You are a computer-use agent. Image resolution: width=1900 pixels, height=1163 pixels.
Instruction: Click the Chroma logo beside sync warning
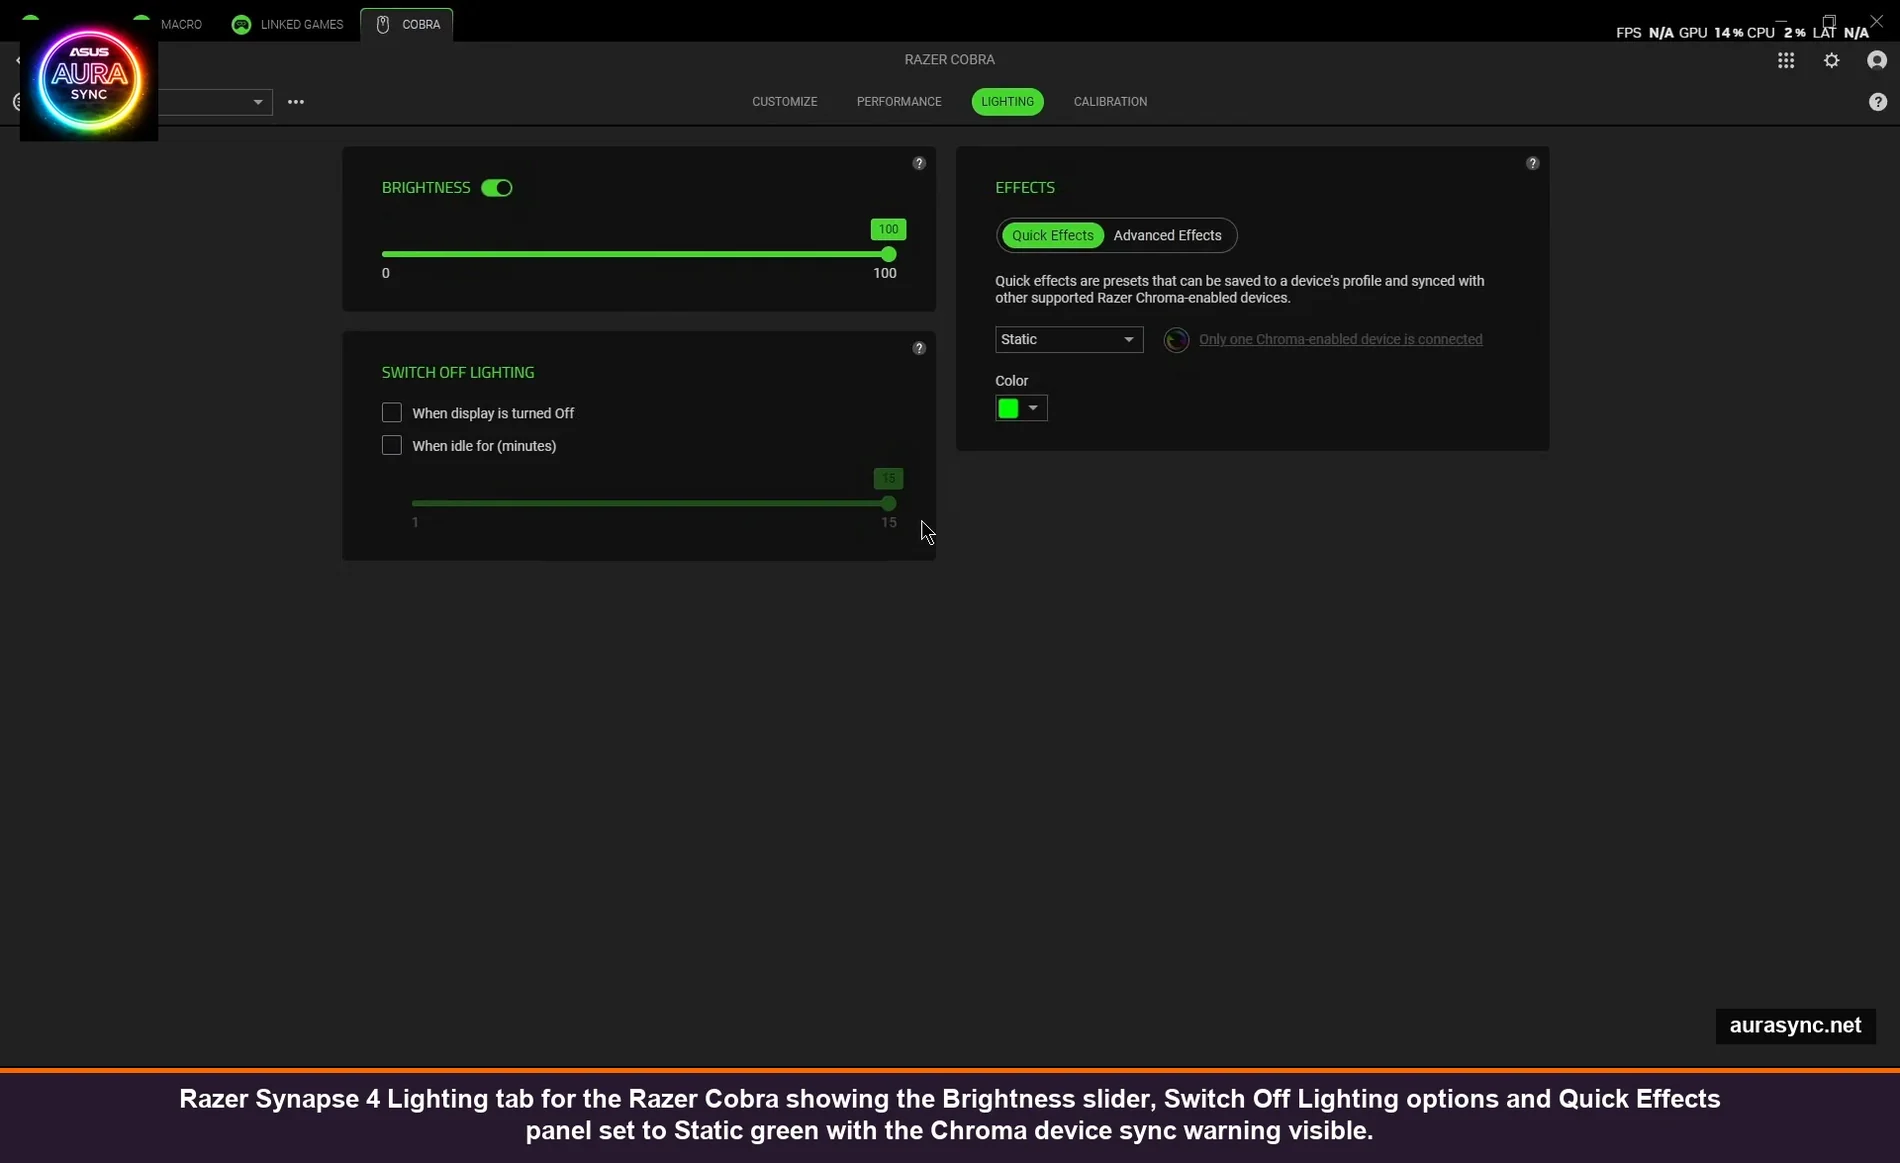(x=1176, y=340)
